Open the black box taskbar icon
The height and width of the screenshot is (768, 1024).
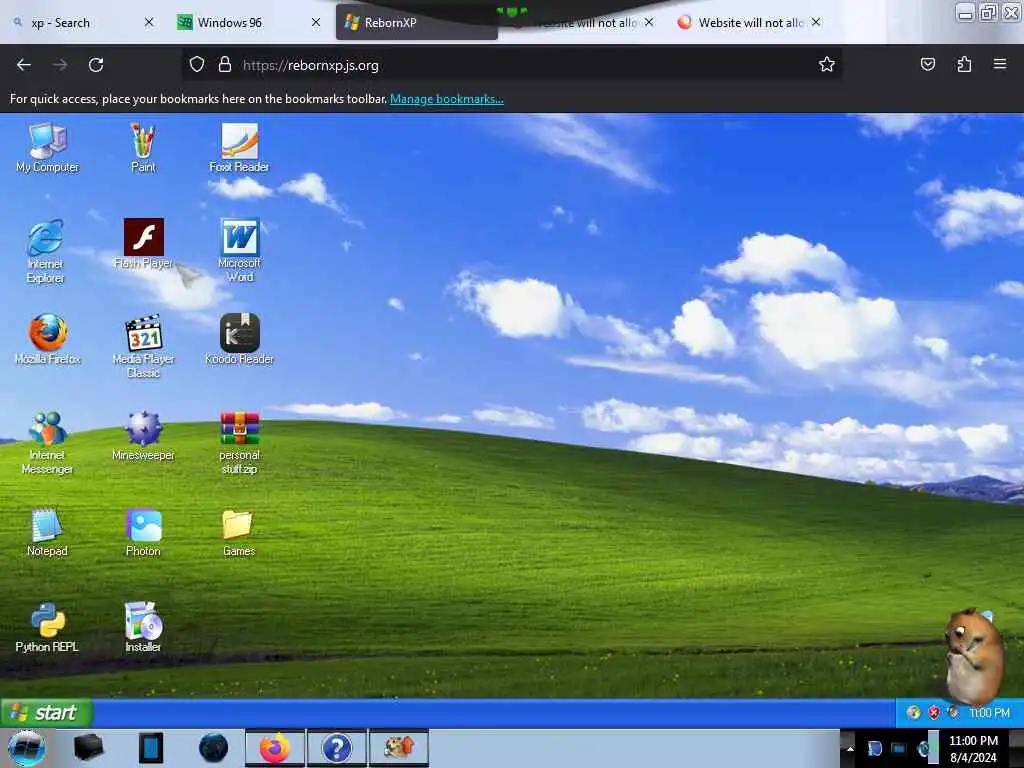click(89, 748)
